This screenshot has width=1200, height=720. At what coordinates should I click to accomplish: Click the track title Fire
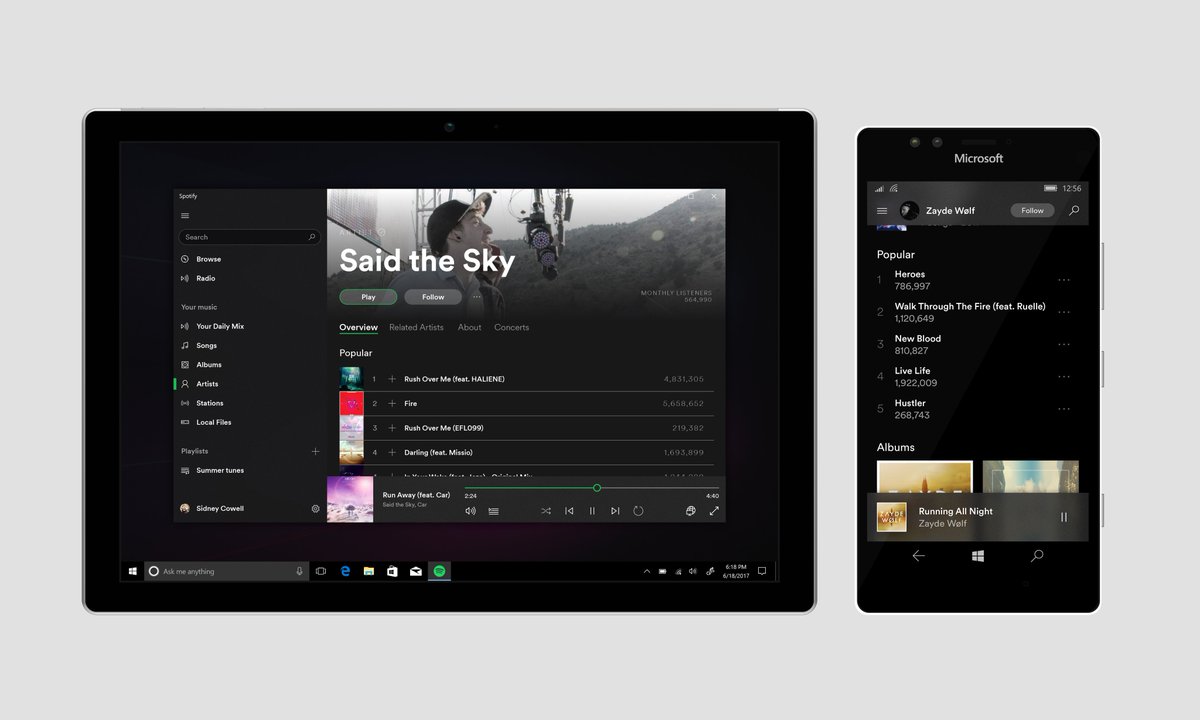pos(410,403)
